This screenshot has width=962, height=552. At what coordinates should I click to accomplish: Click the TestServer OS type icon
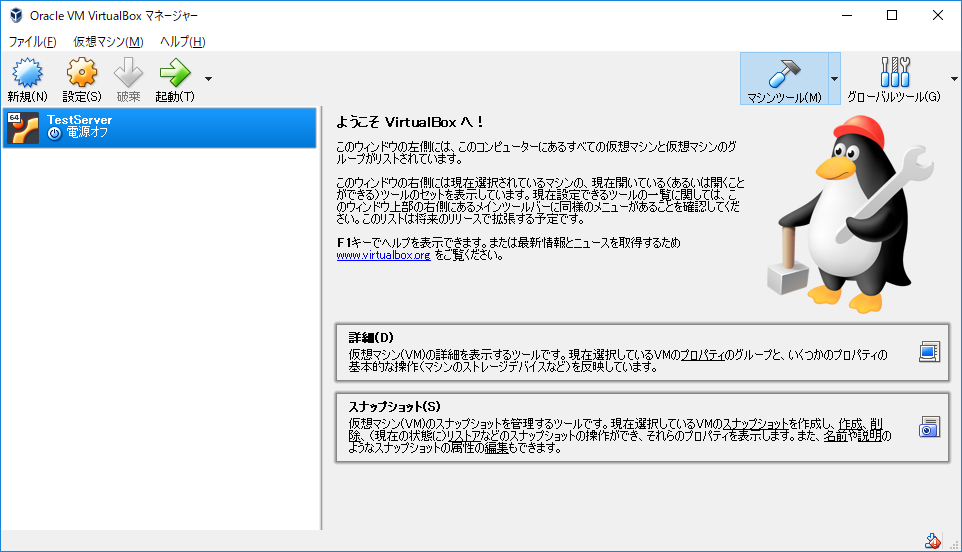click(23, 128)
